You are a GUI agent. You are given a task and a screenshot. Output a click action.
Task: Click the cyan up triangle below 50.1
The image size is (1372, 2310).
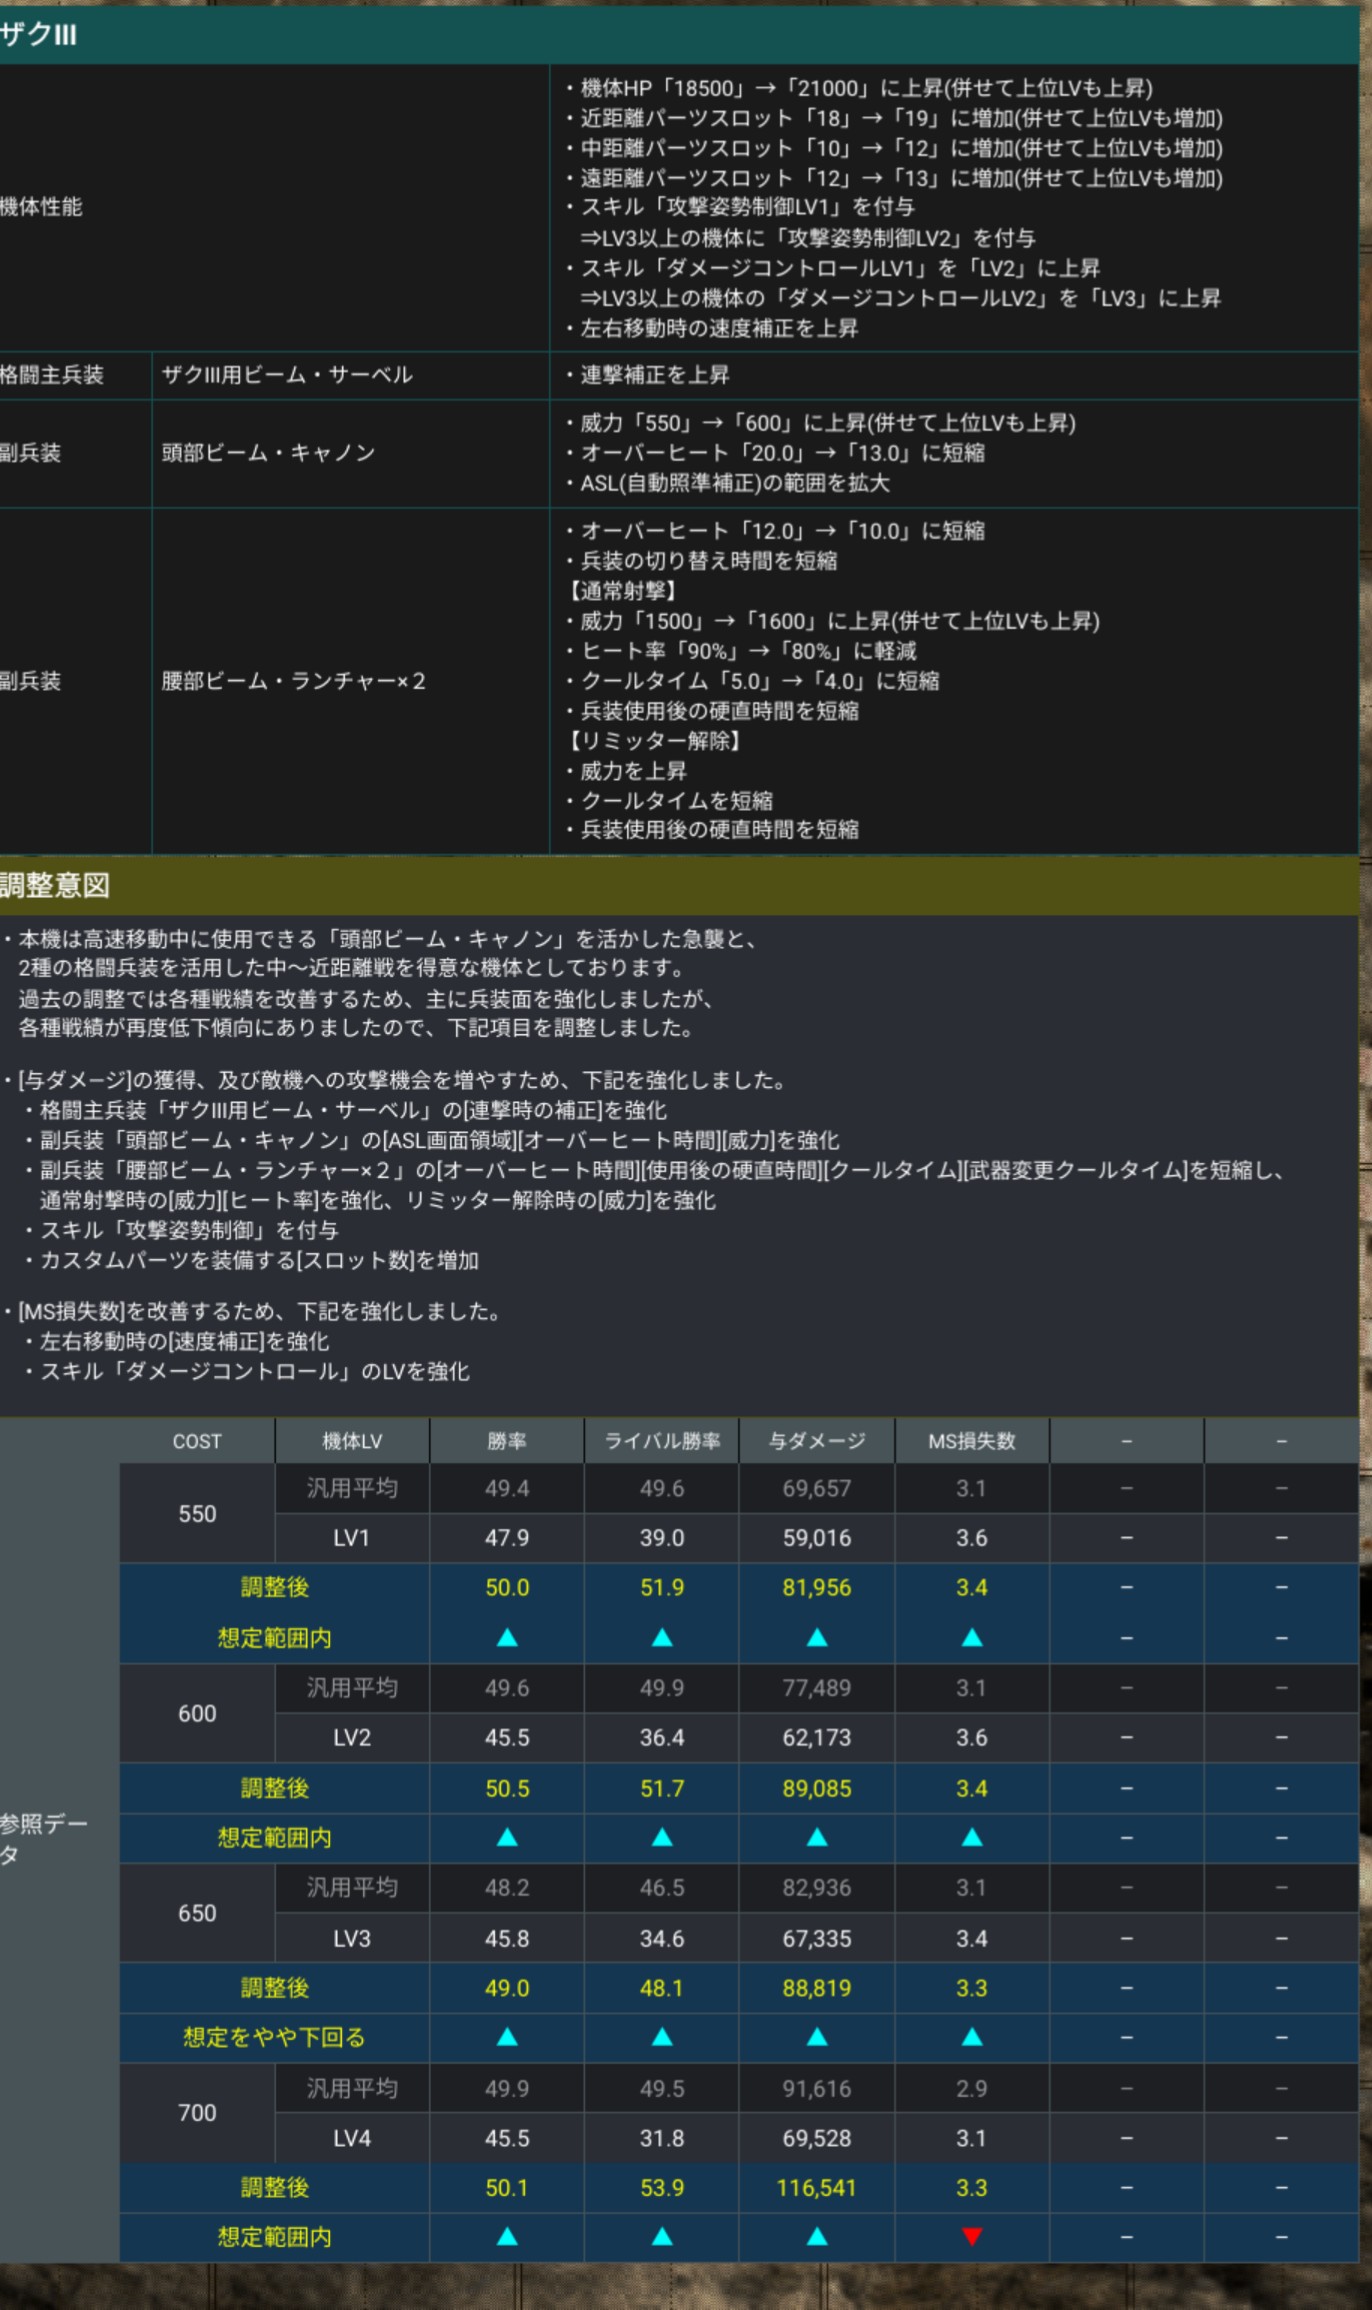507,2237
